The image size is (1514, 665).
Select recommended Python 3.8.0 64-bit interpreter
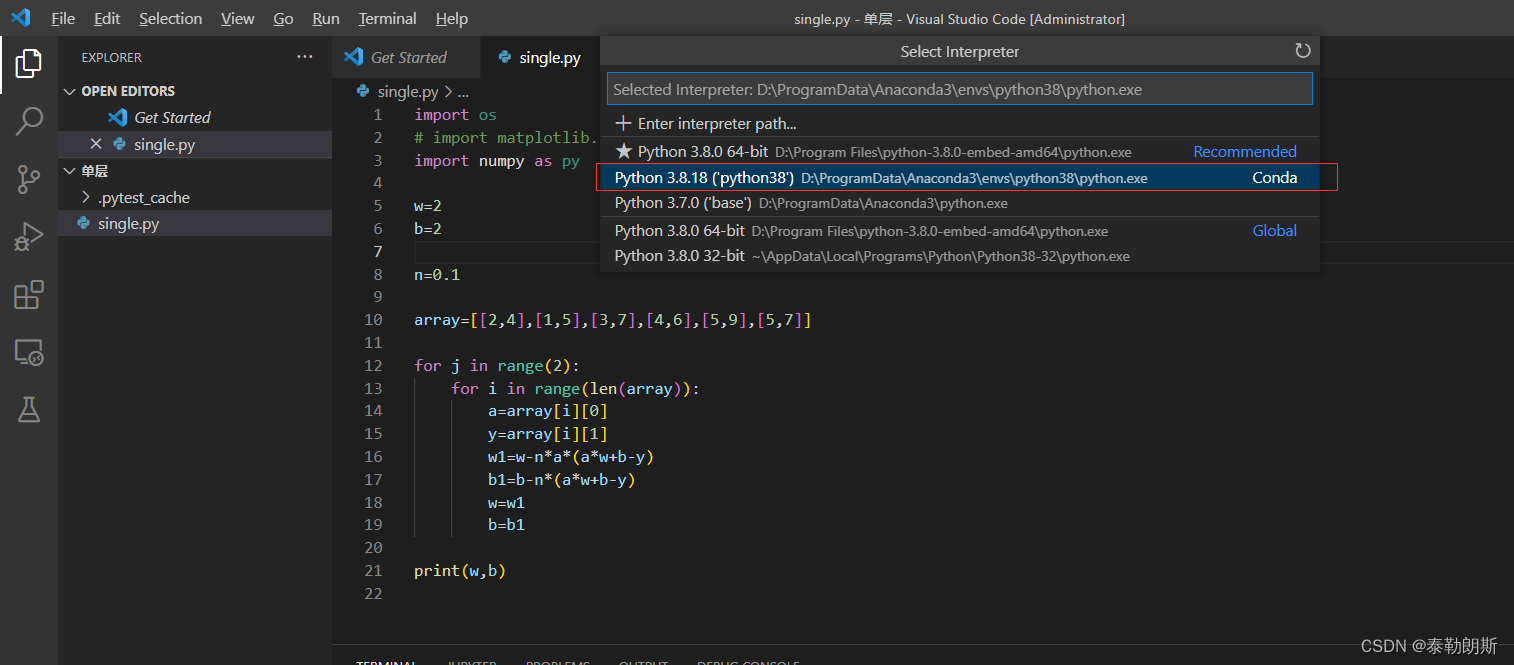959,152
